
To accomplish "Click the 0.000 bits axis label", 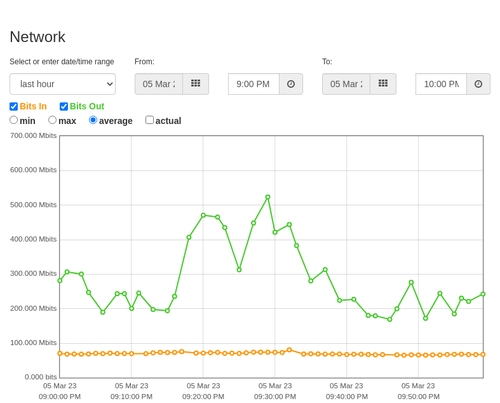I will click(x=41, y=377).
